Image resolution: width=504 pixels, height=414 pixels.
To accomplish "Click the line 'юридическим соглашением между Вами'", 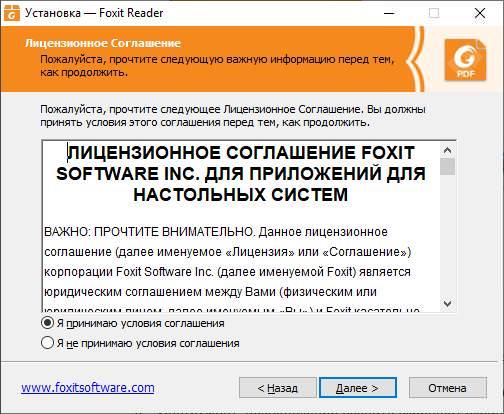I will (x=210, y=292).
